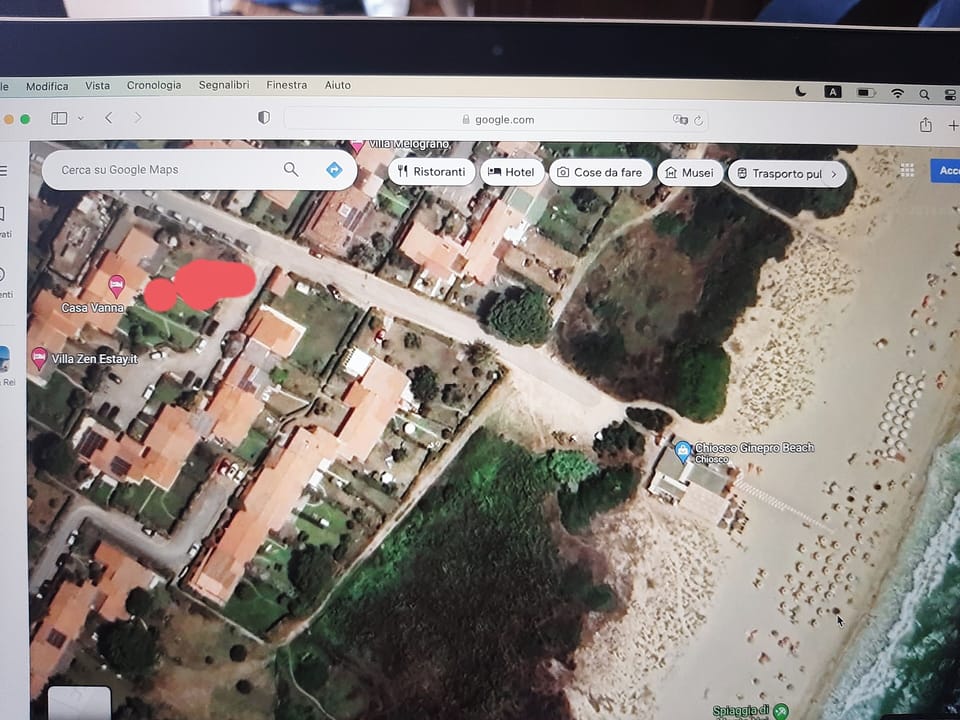Viewport: 960px width, 720px height.
Task: Expand the sidebar dropdown chevron
Action: (80, 118)
